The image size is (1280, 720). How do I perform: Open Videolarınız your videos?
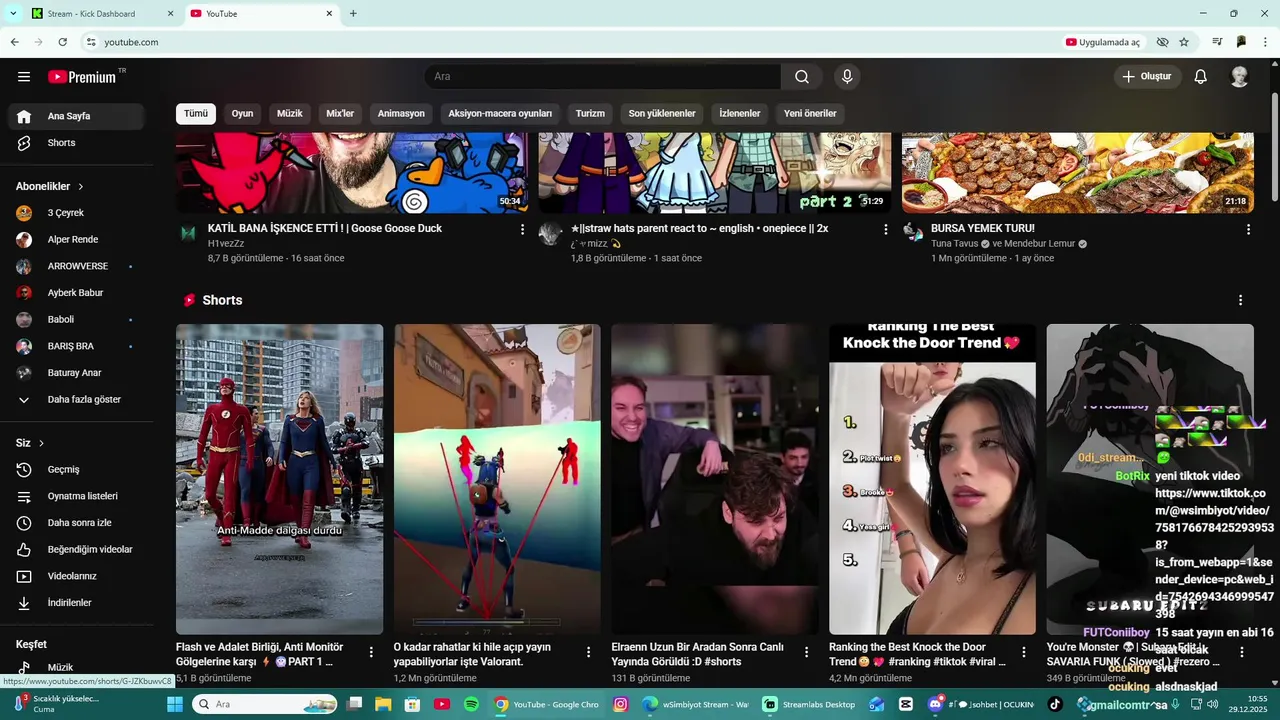pyautogui.click(x=76, y=576)
